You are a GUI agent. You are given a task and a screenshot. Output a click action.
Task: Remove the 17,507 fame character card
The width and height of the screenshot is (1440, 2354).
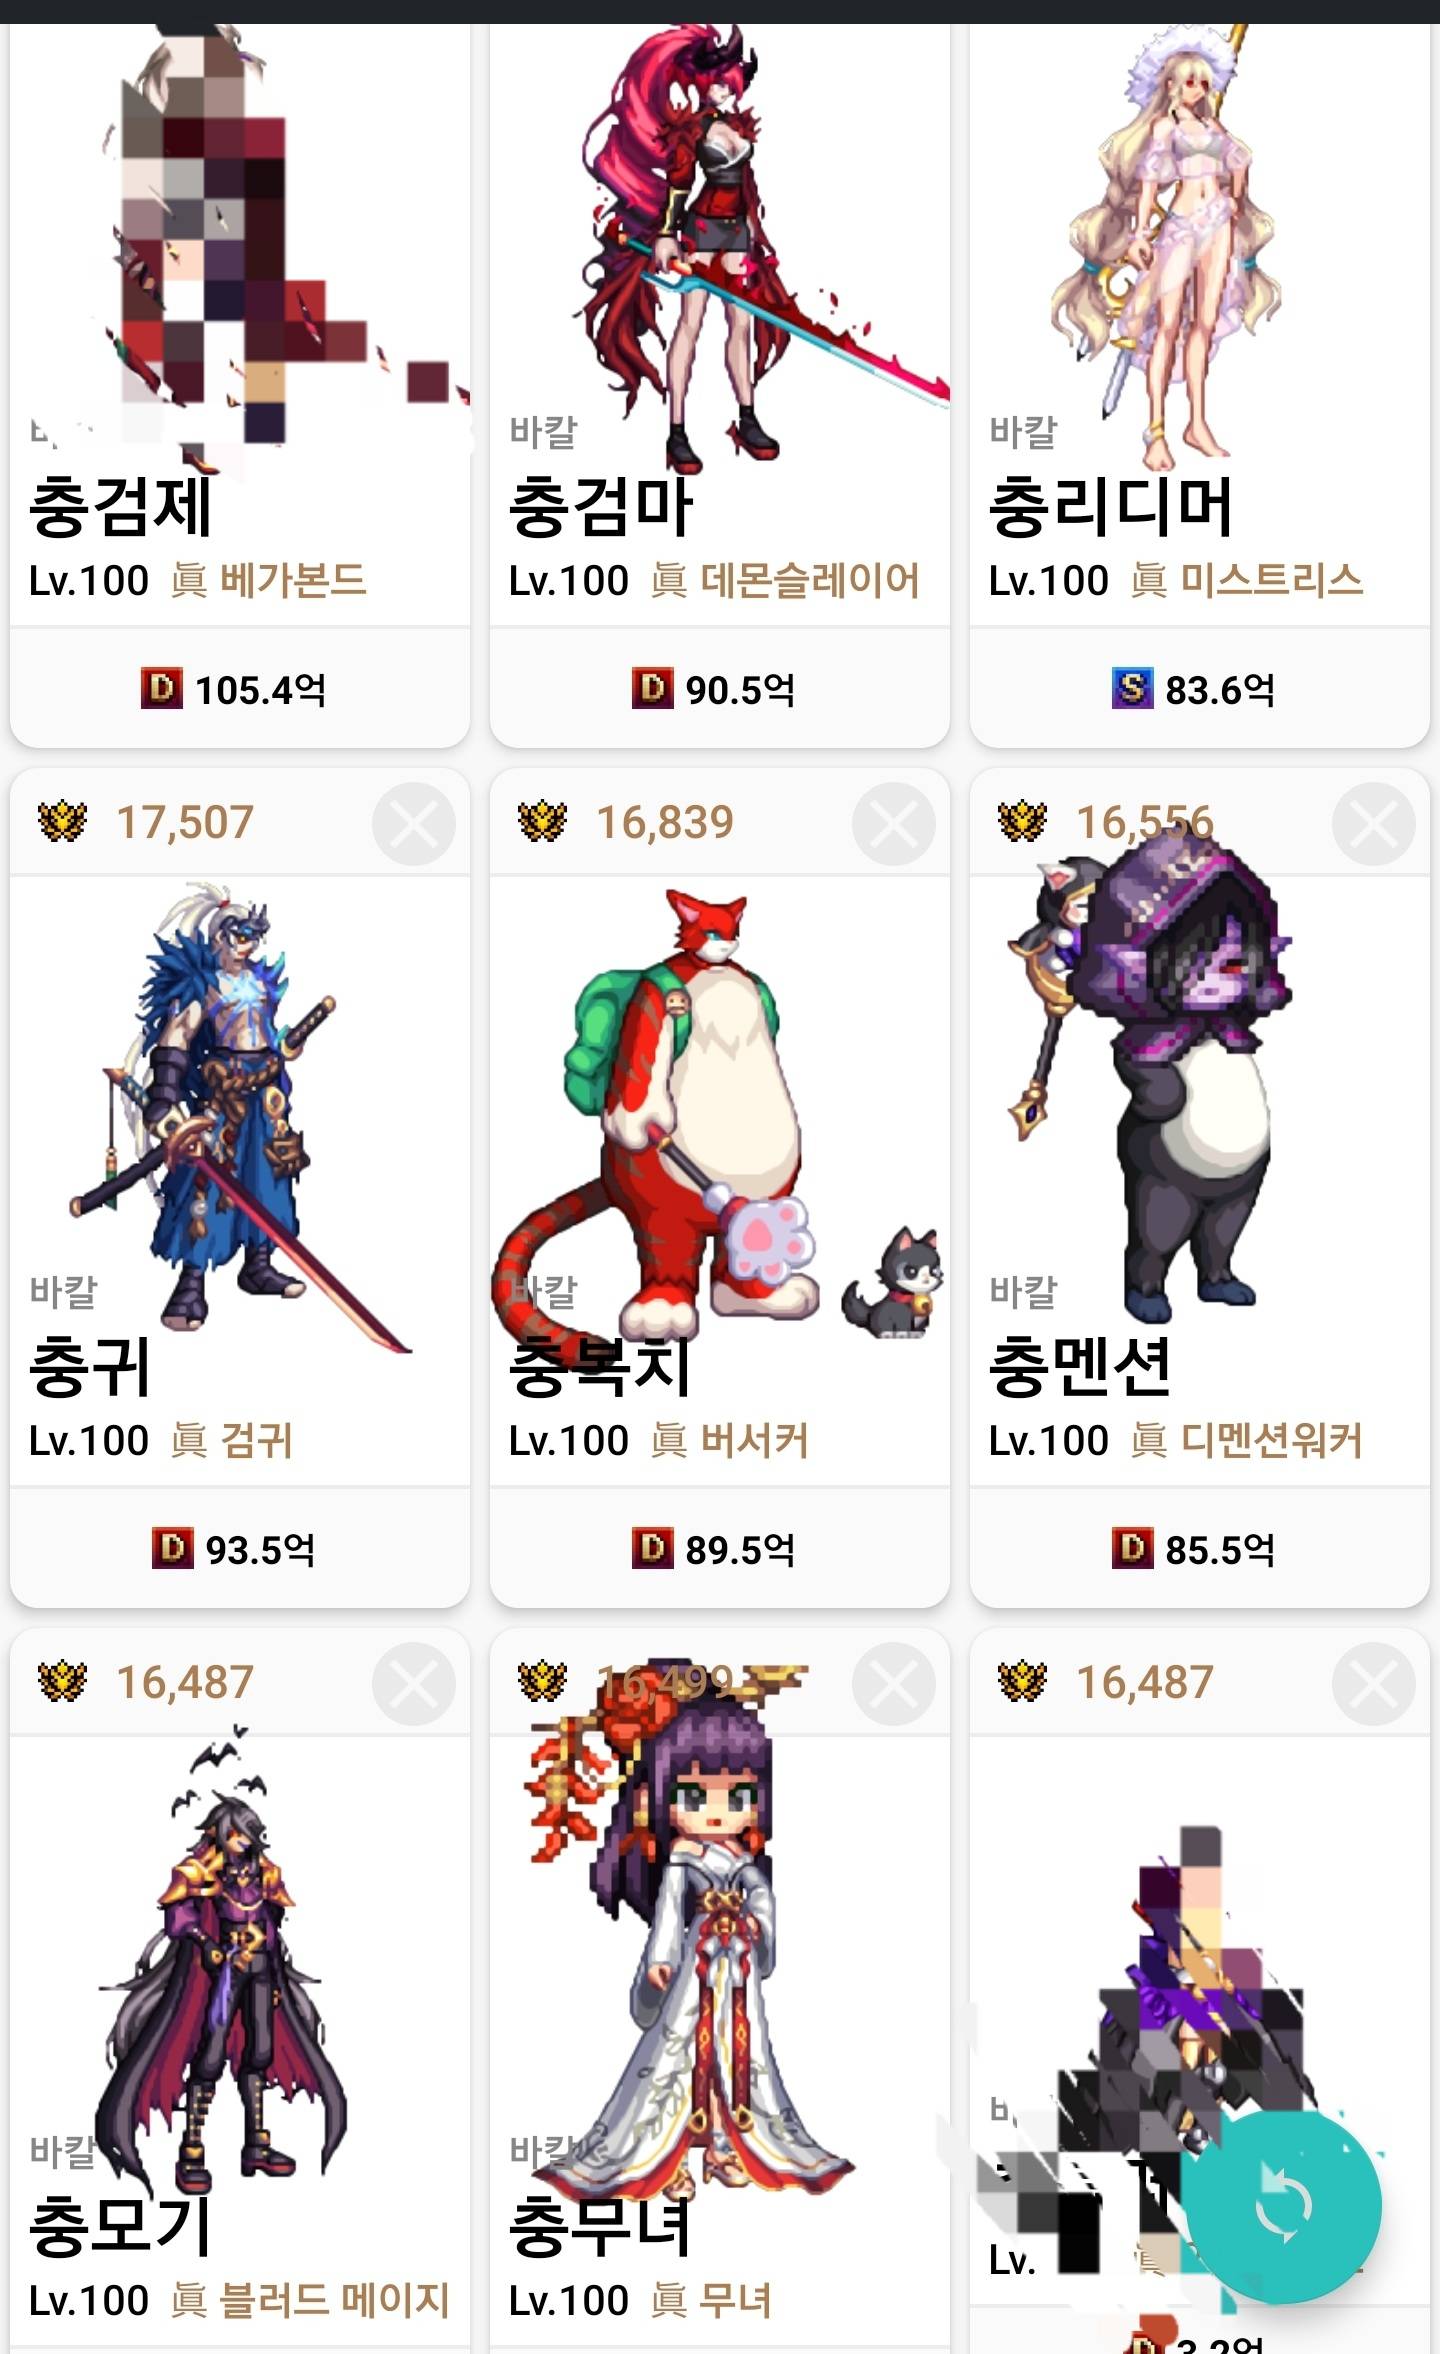pos(414,824)
